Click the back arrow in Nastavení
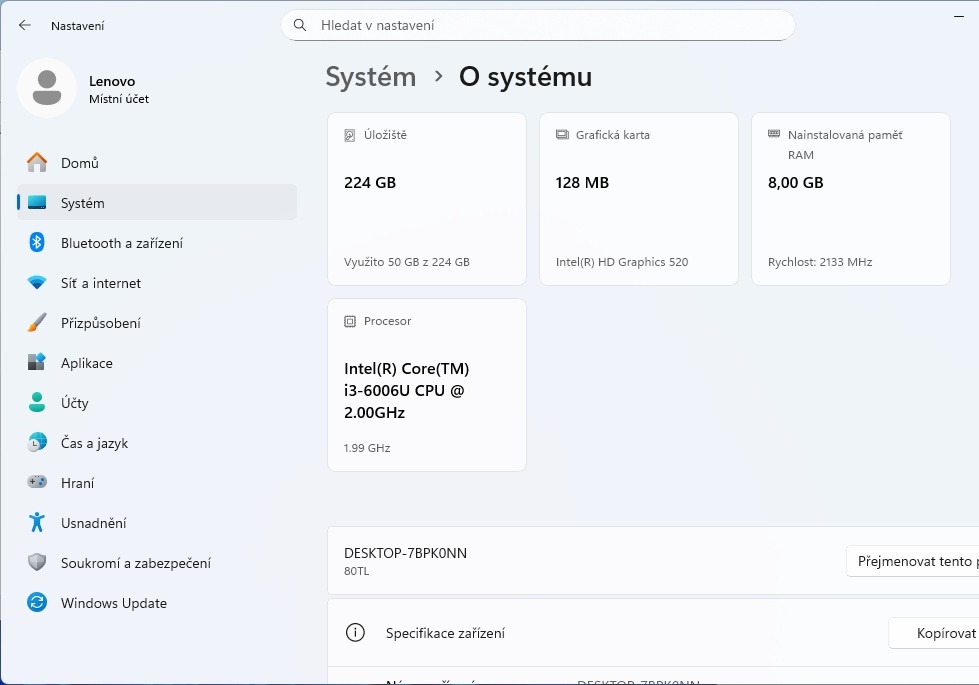Viewport: 979px width, 685px height. (25, 25)
